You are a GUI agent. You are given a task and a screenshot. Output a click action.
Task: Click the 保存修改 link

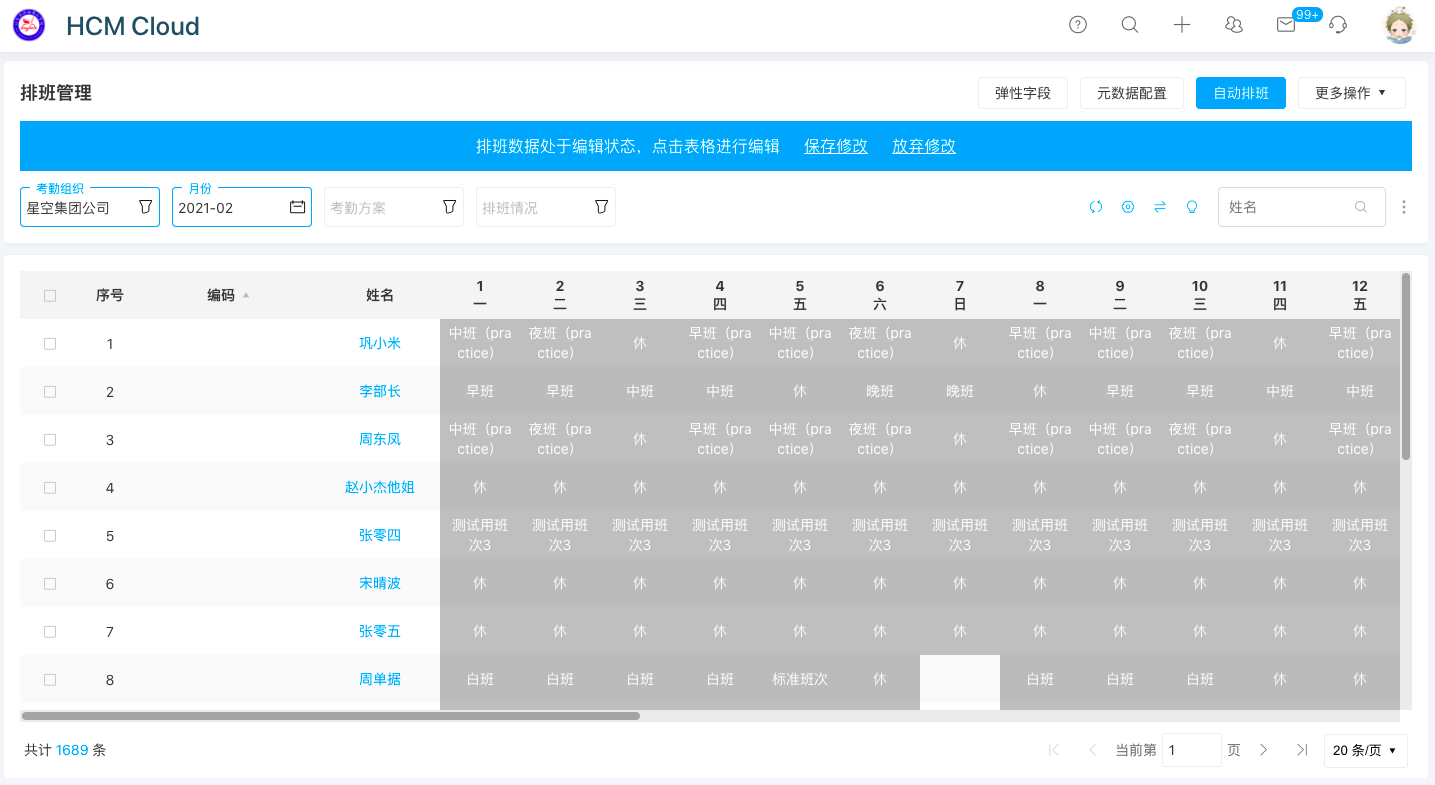pos(836,146)
